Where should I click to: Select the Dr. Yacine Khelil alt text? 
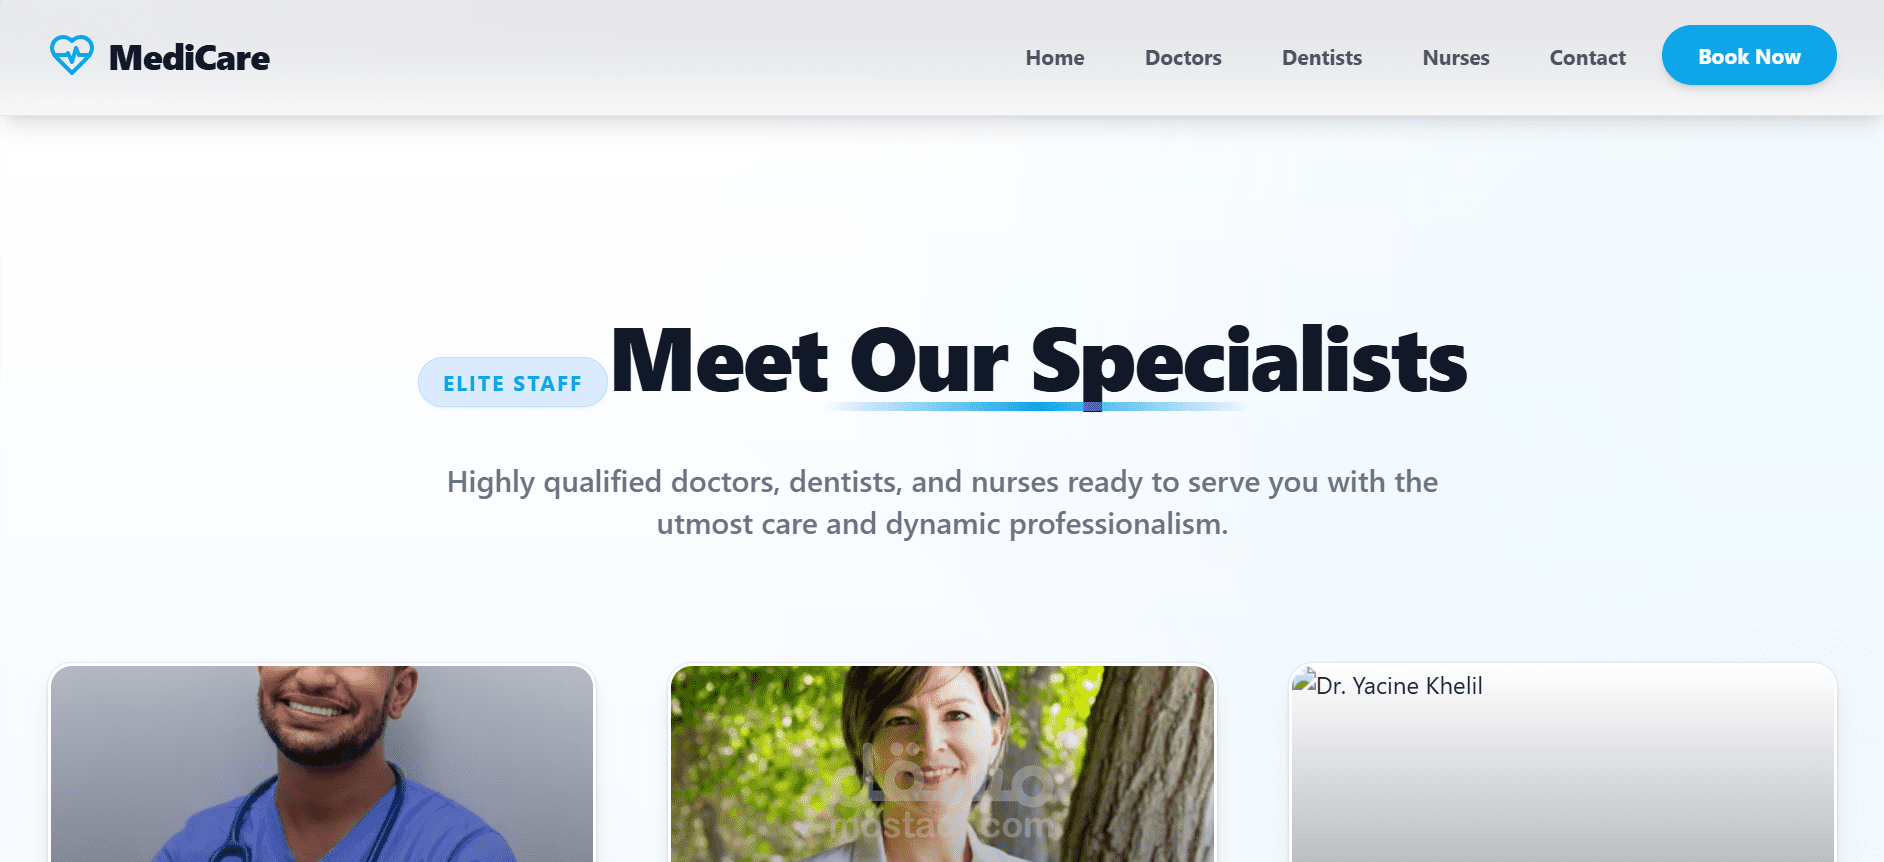pos(1399,686)
